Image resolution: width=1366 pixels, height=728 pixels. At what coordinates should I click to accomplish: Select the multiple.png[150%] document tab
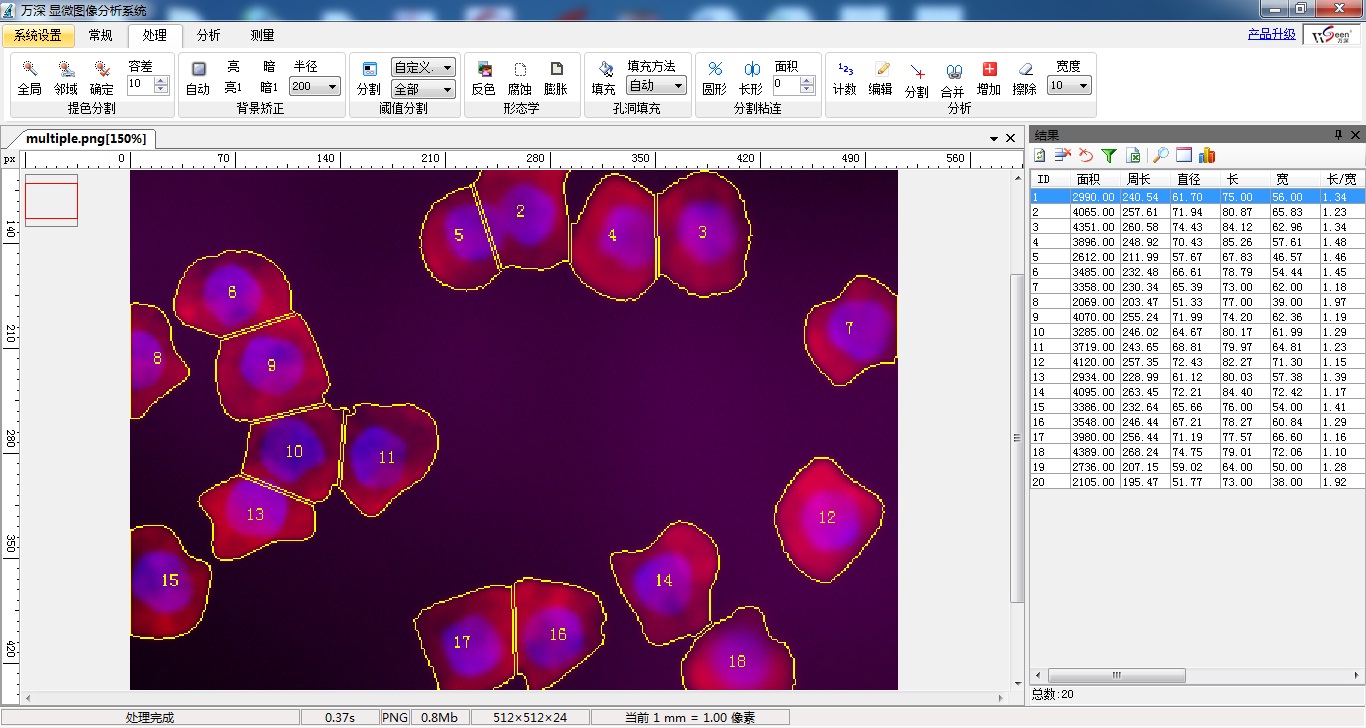86,138
